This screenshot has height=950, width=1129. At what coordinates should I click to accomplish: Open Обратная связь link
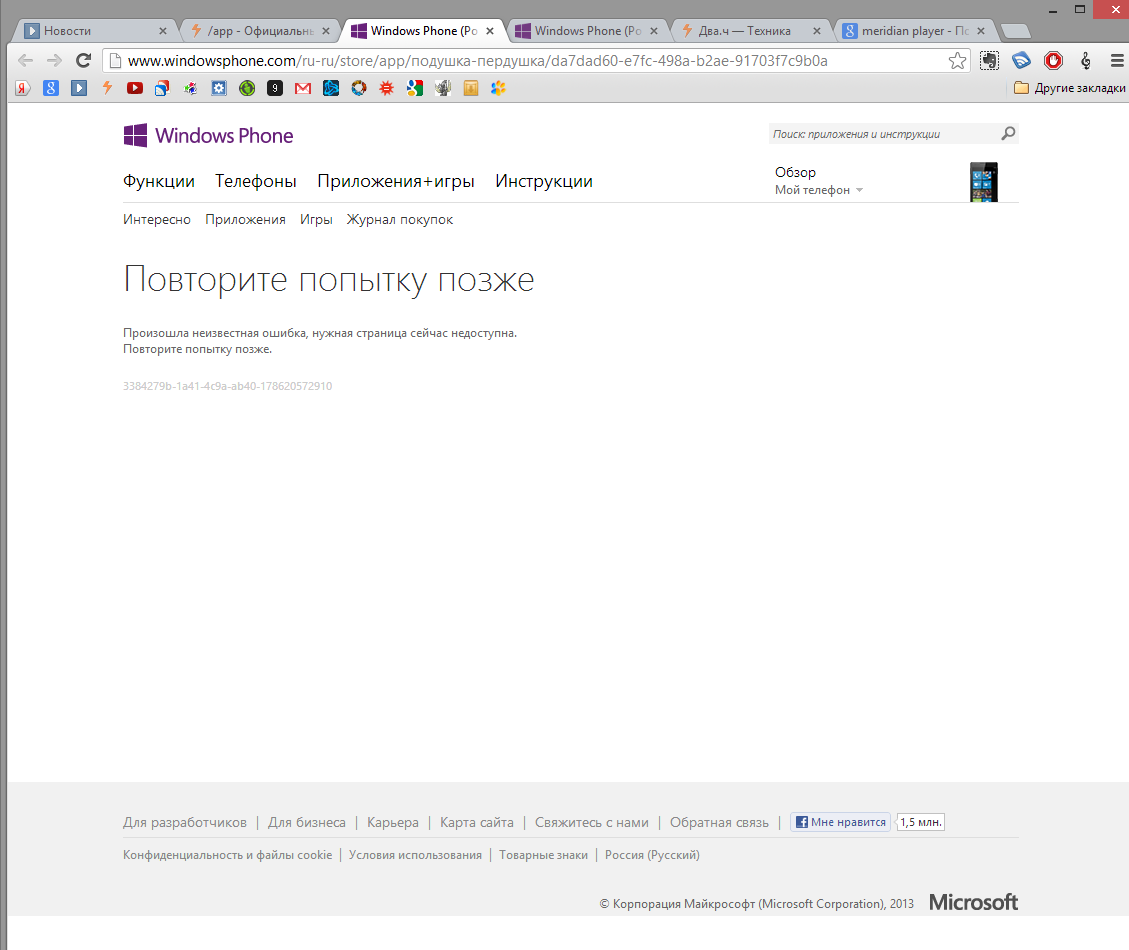(719, 823)
